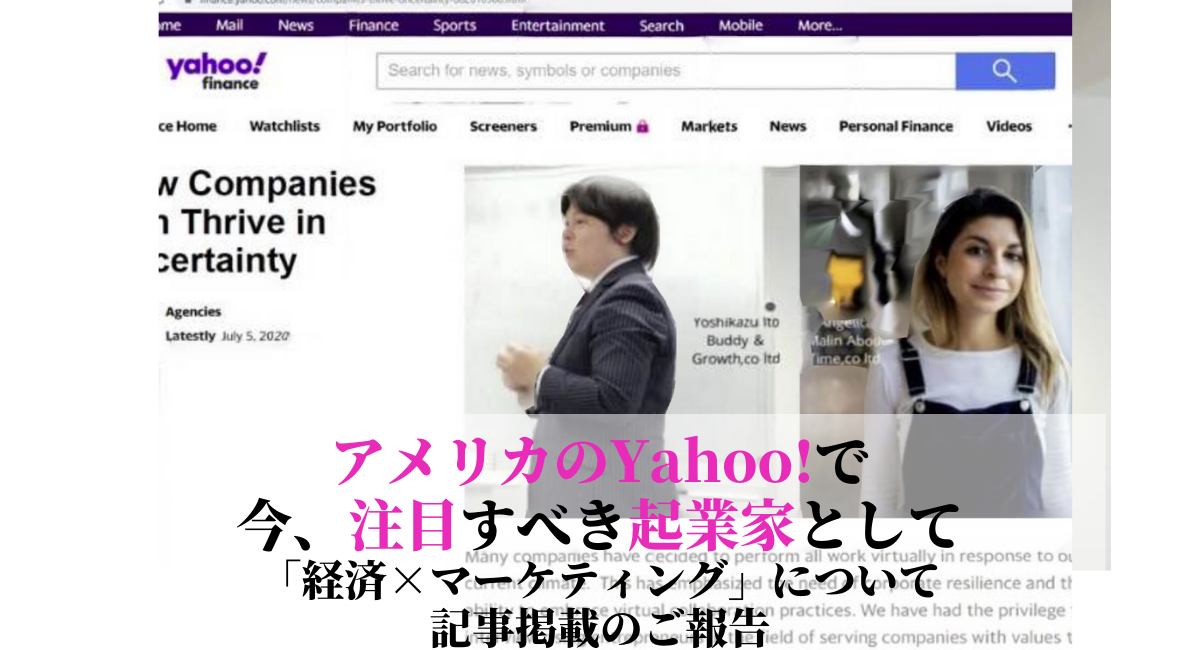Click Mobile in the top purple bar
Viewport: 1200px width, 650px height.
coord(740,25)
